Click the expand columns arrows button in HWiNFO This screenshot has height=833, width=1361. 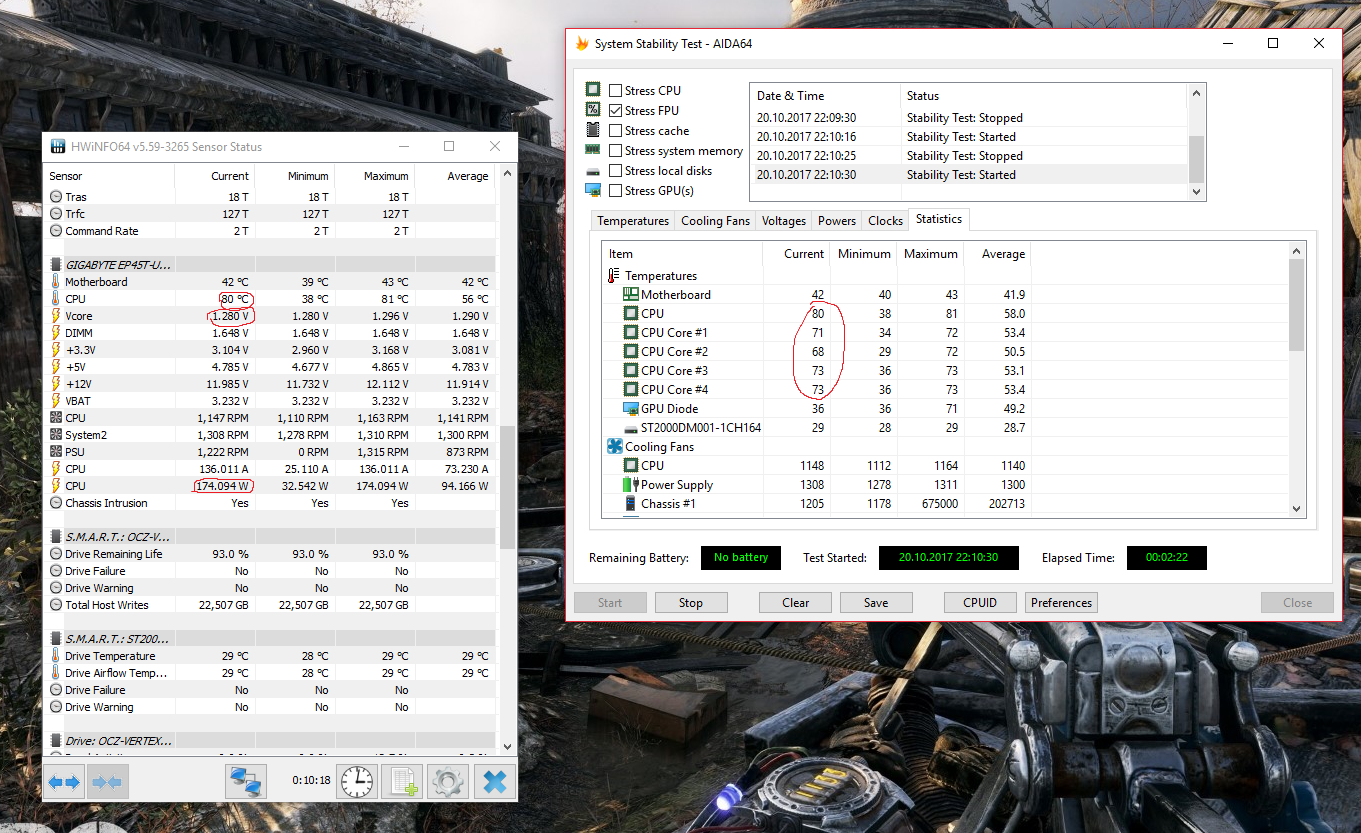(63, 782)
